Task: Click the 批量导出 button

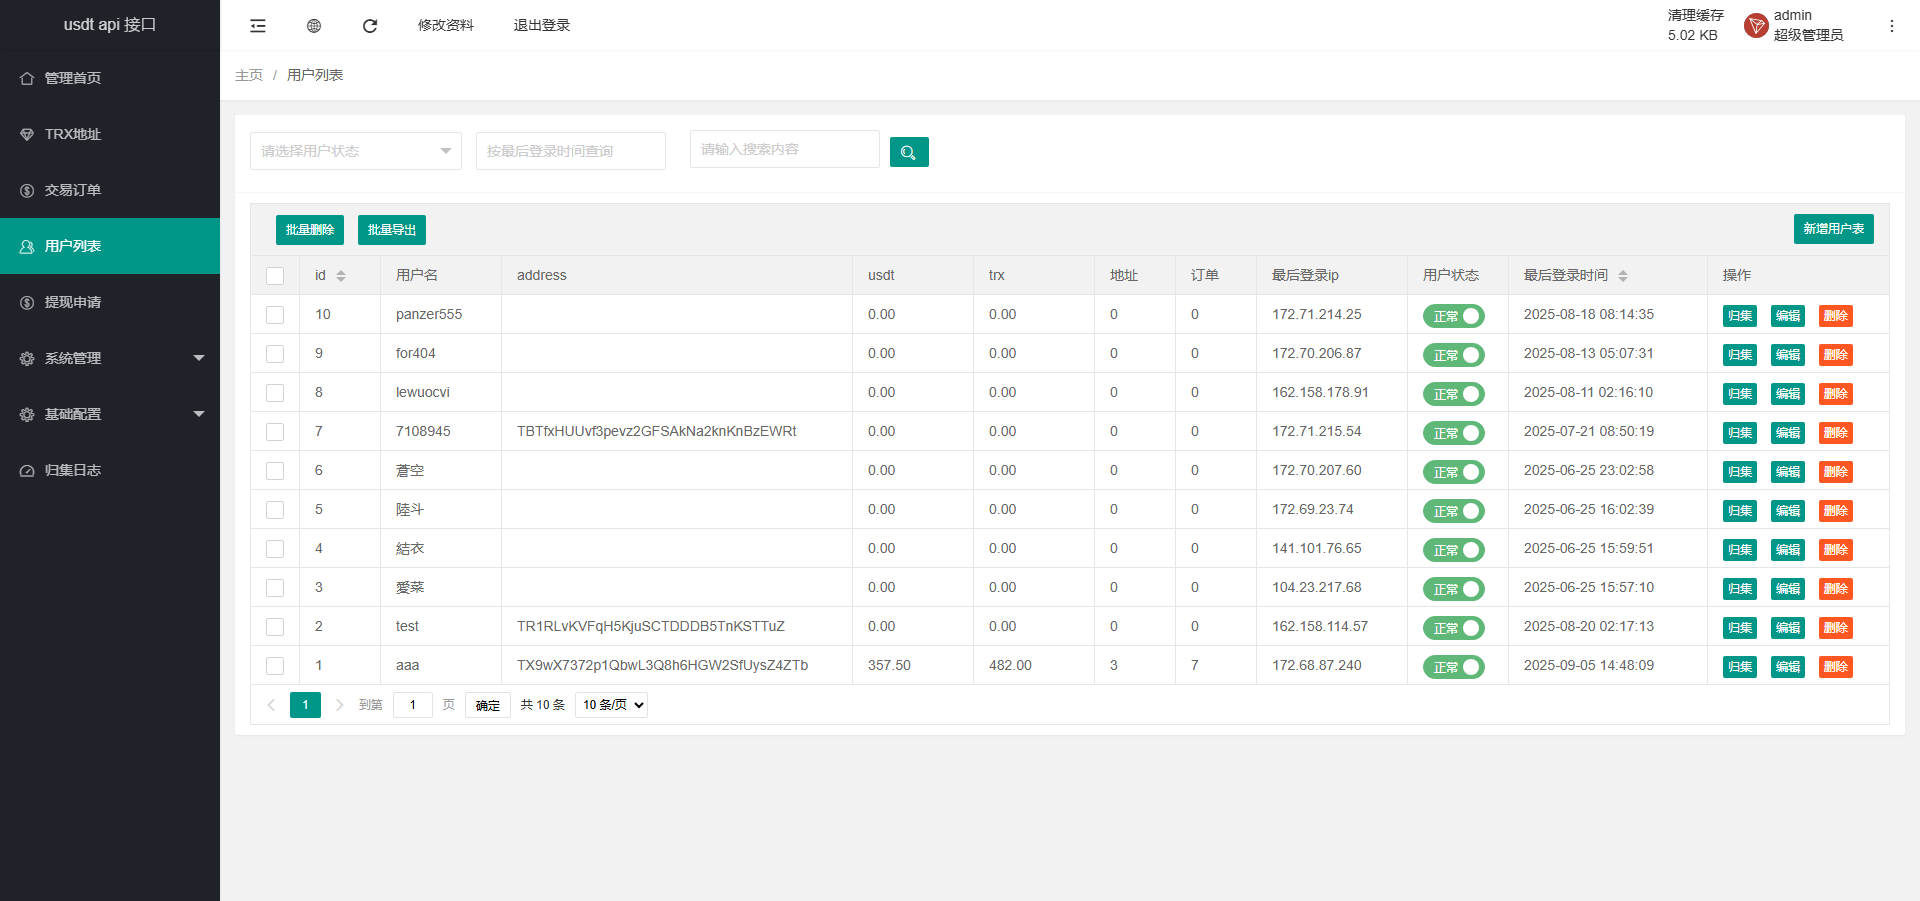Action: 392,230
